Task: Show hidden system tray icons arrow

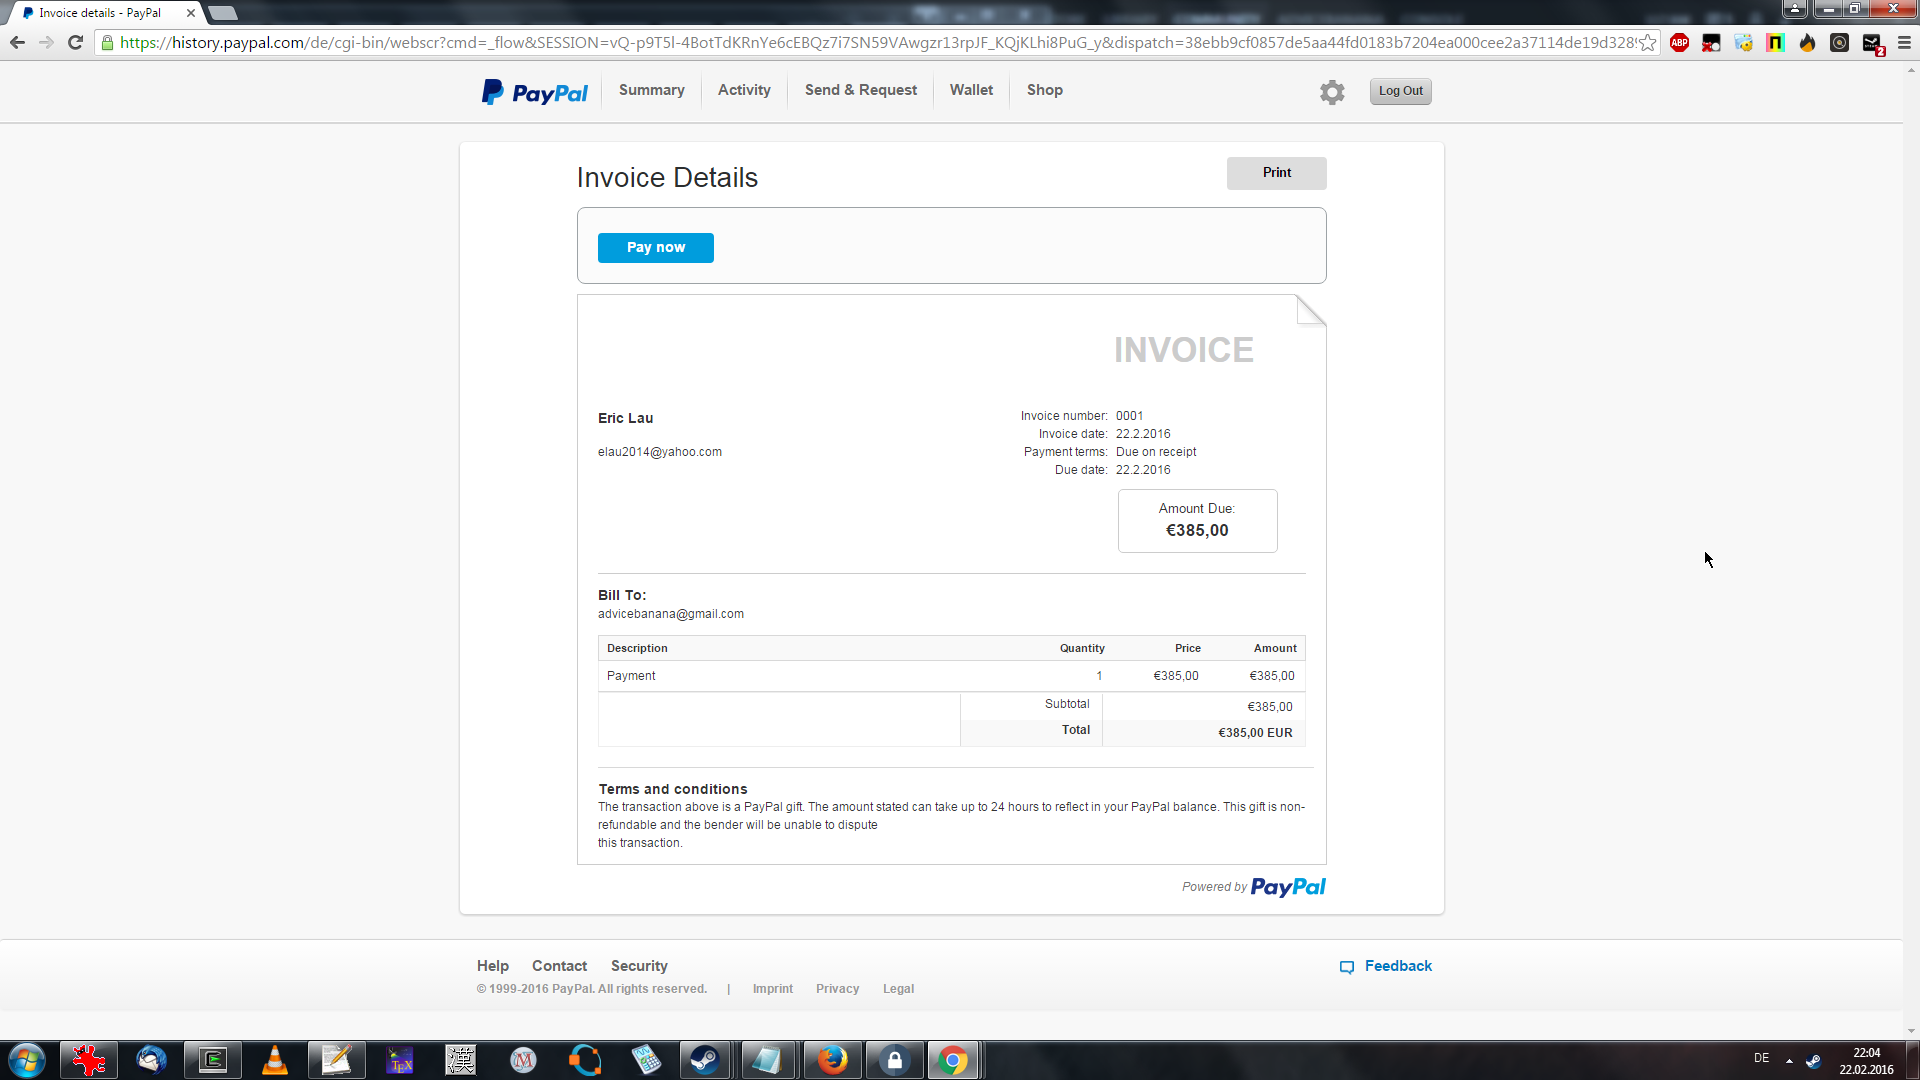Action: pyautogui.click(x=1789, y=1060)
